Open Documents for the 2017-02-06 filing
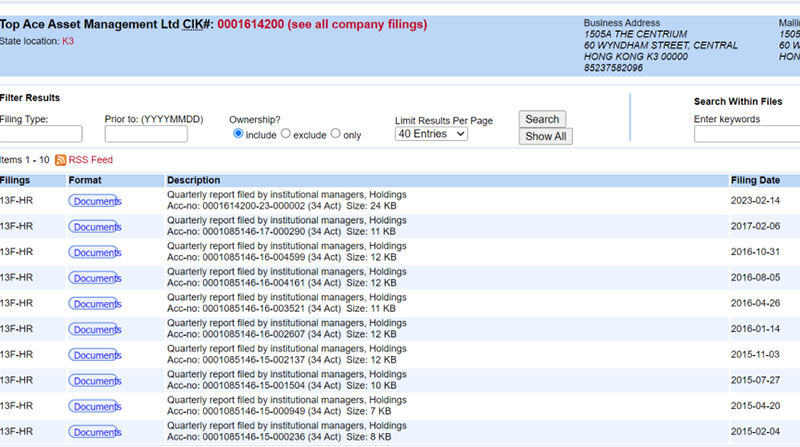The height and width of the screenshot is (447, 800). tap(95, 227)
